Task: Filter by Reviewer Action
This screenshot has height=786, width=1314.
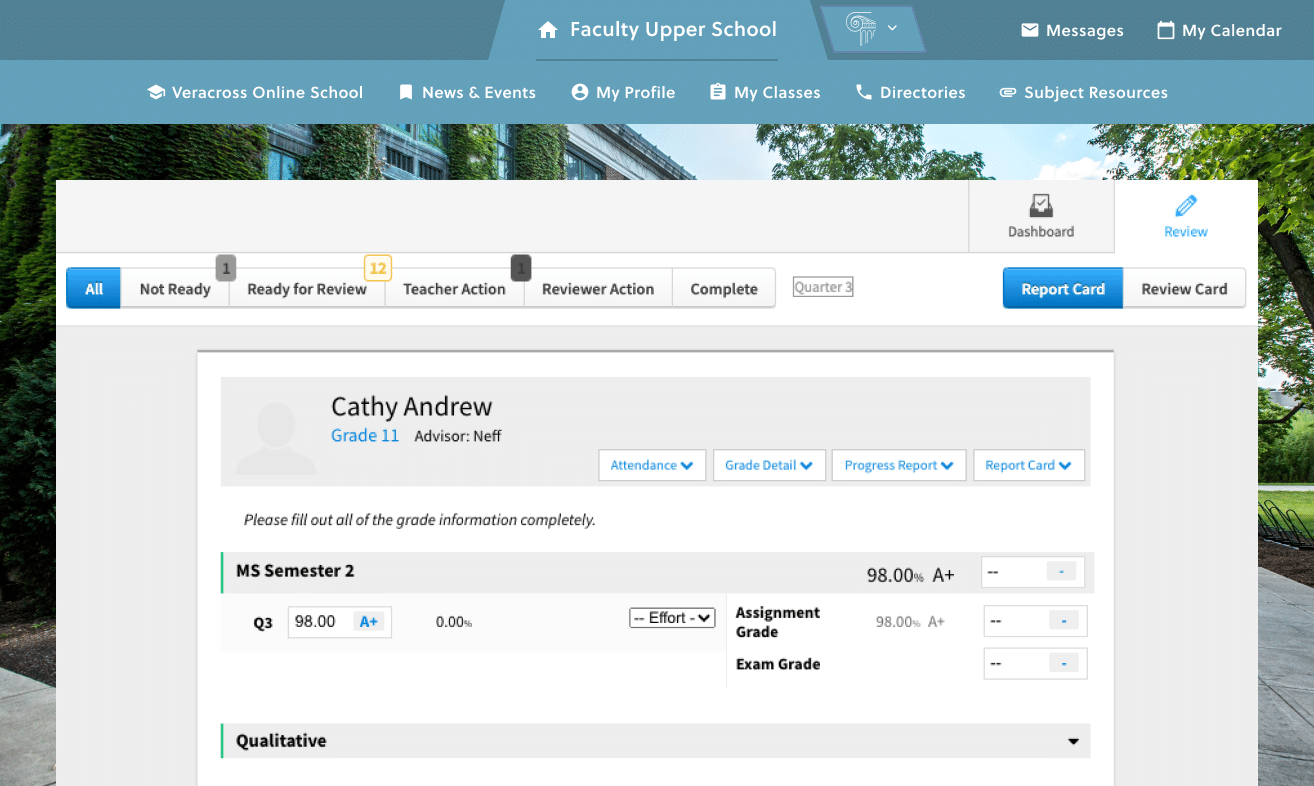Action: coord(598,288)
